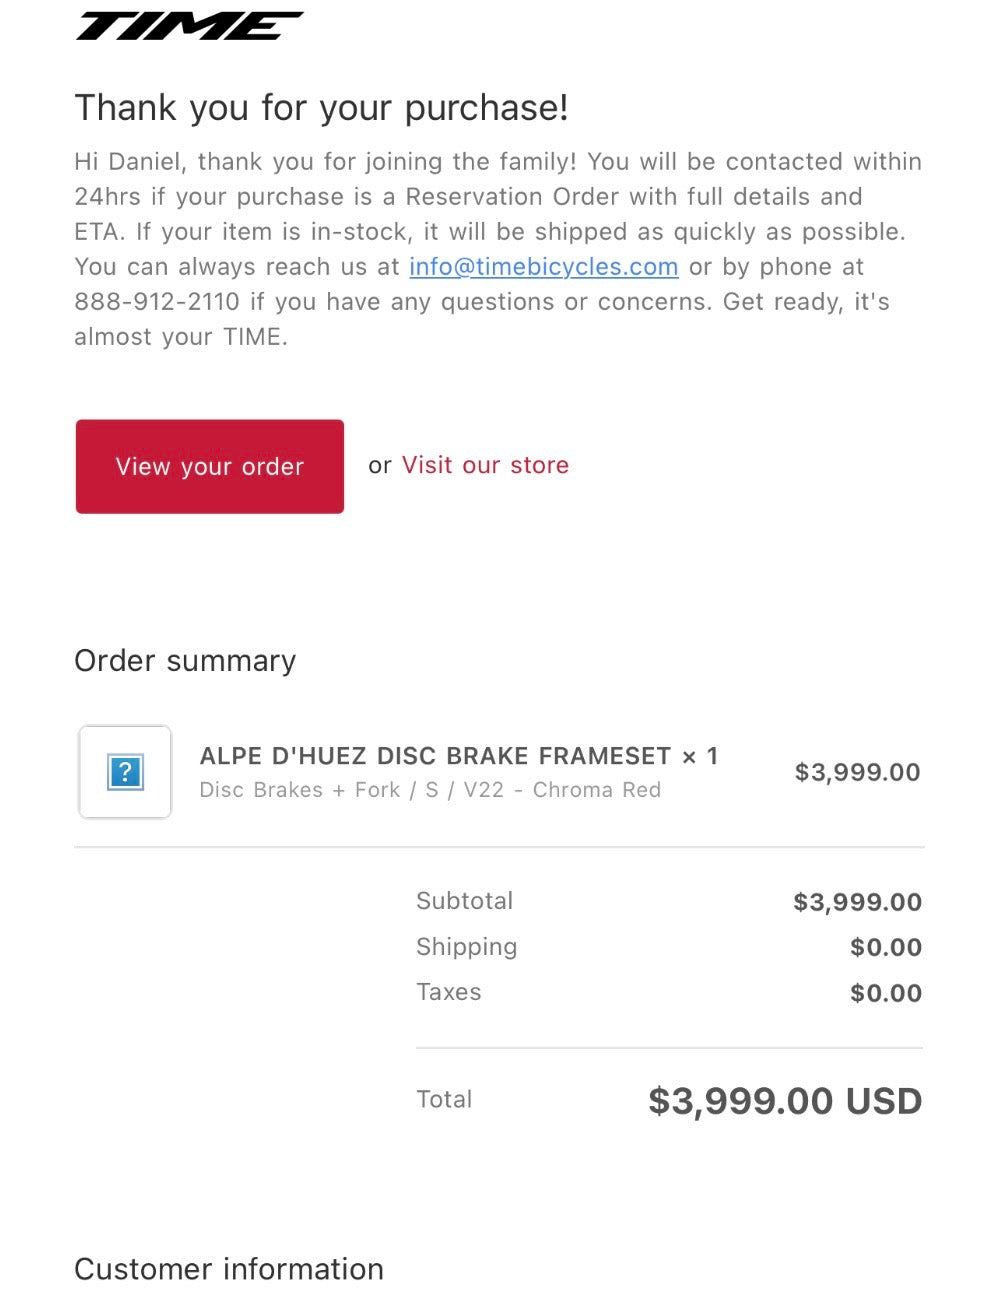Click the broken product image placeholder
The image size is (1005, 1303).
(x=125, y=772)
